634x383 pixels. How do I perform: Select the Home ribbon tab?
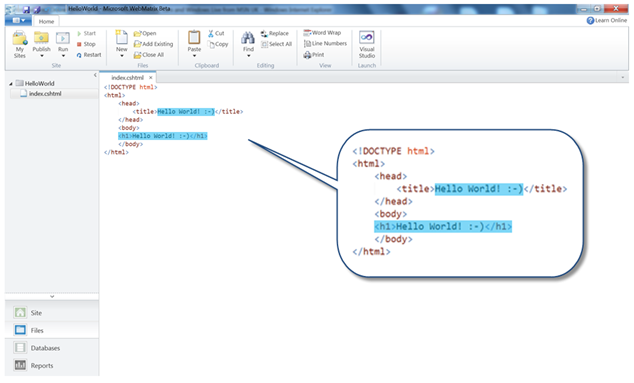click(x=46, y=21)
